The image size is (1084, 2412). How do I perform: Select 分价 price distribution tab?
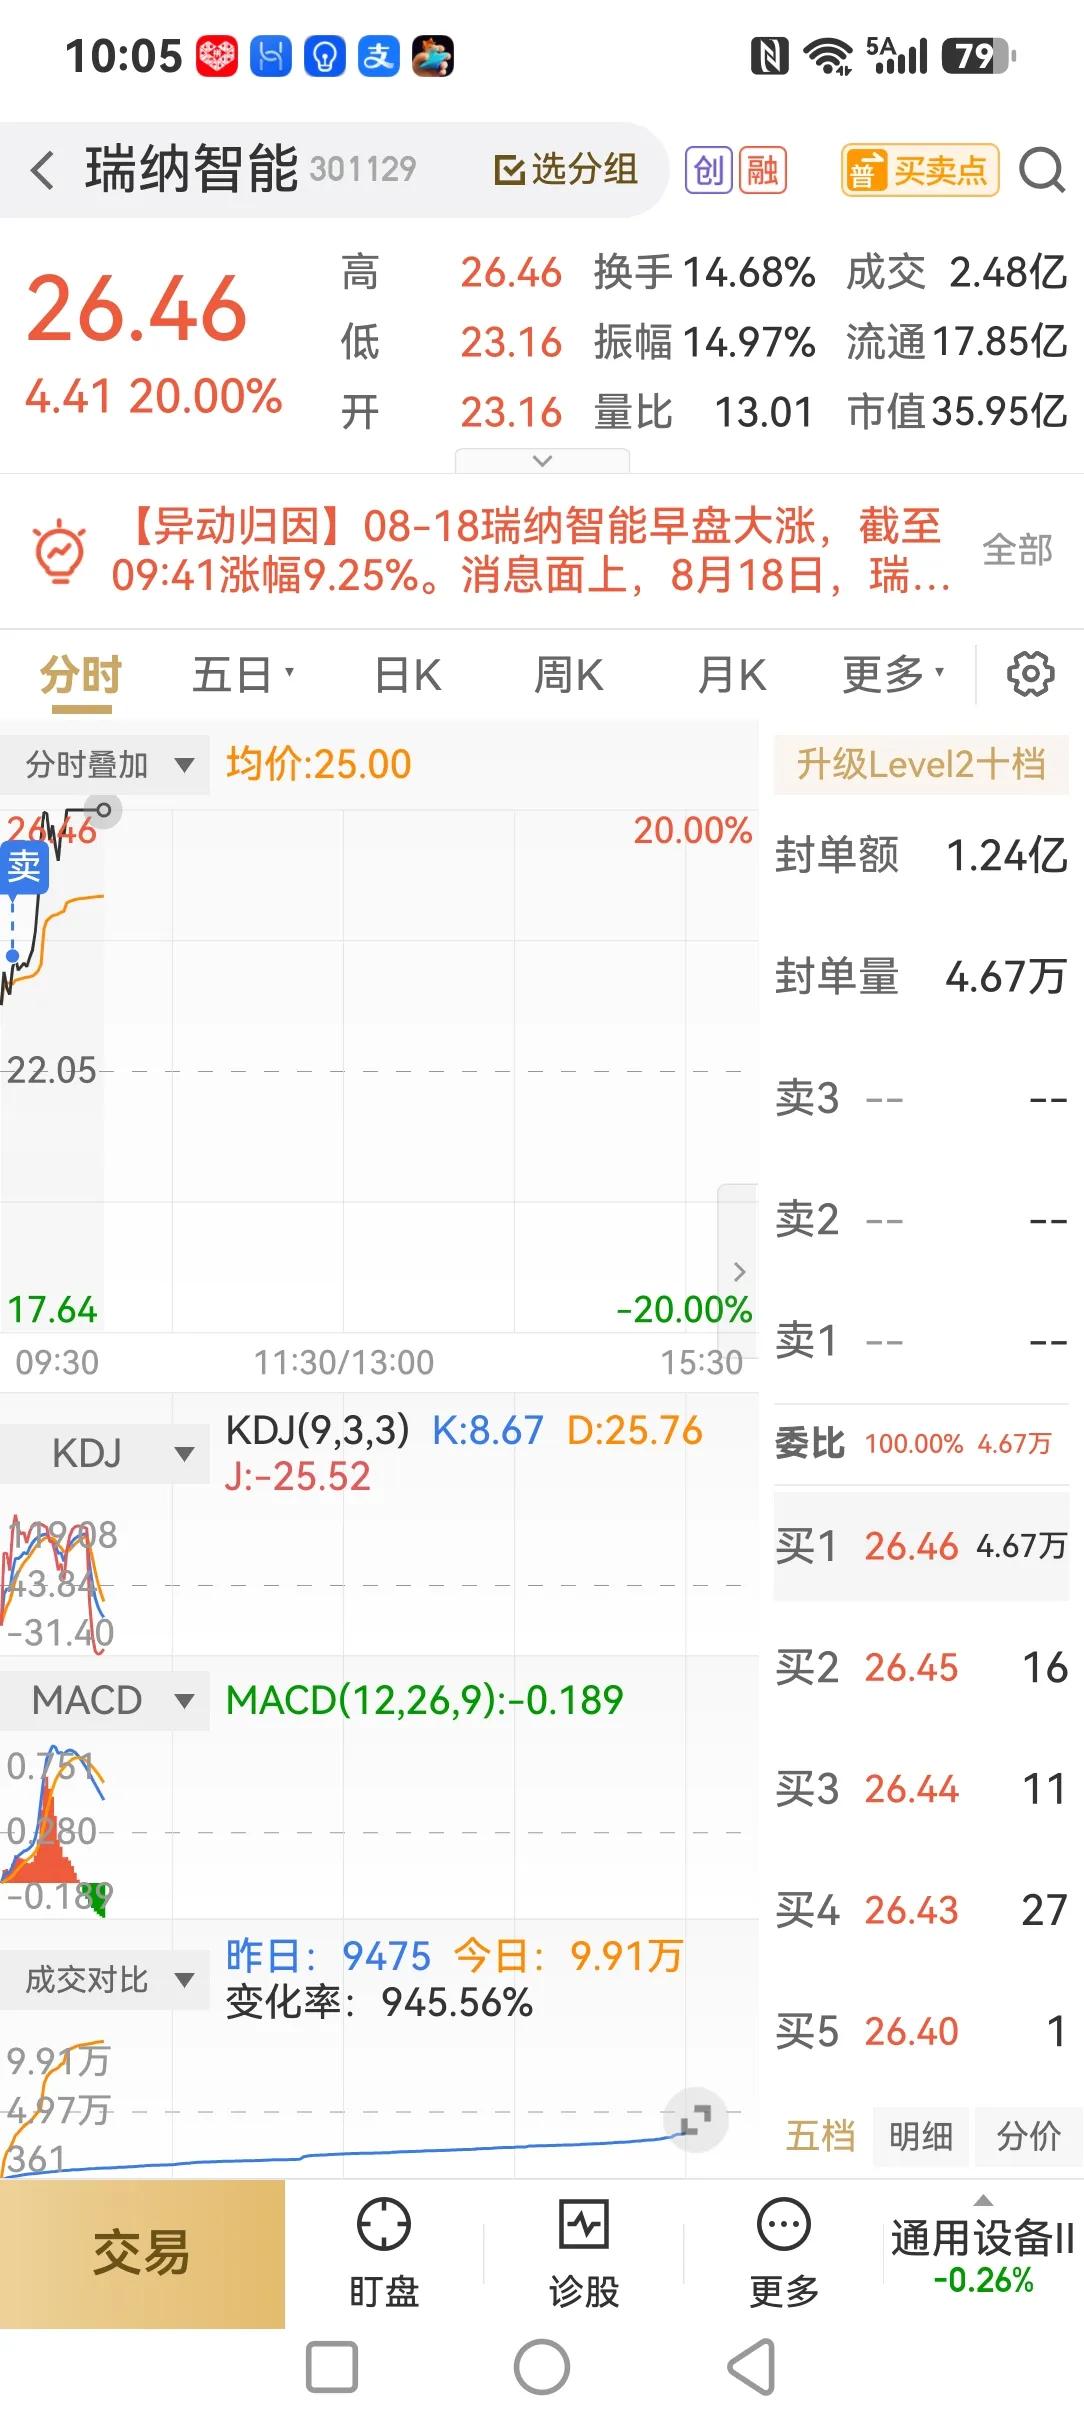click(x=1027, y=2136)
